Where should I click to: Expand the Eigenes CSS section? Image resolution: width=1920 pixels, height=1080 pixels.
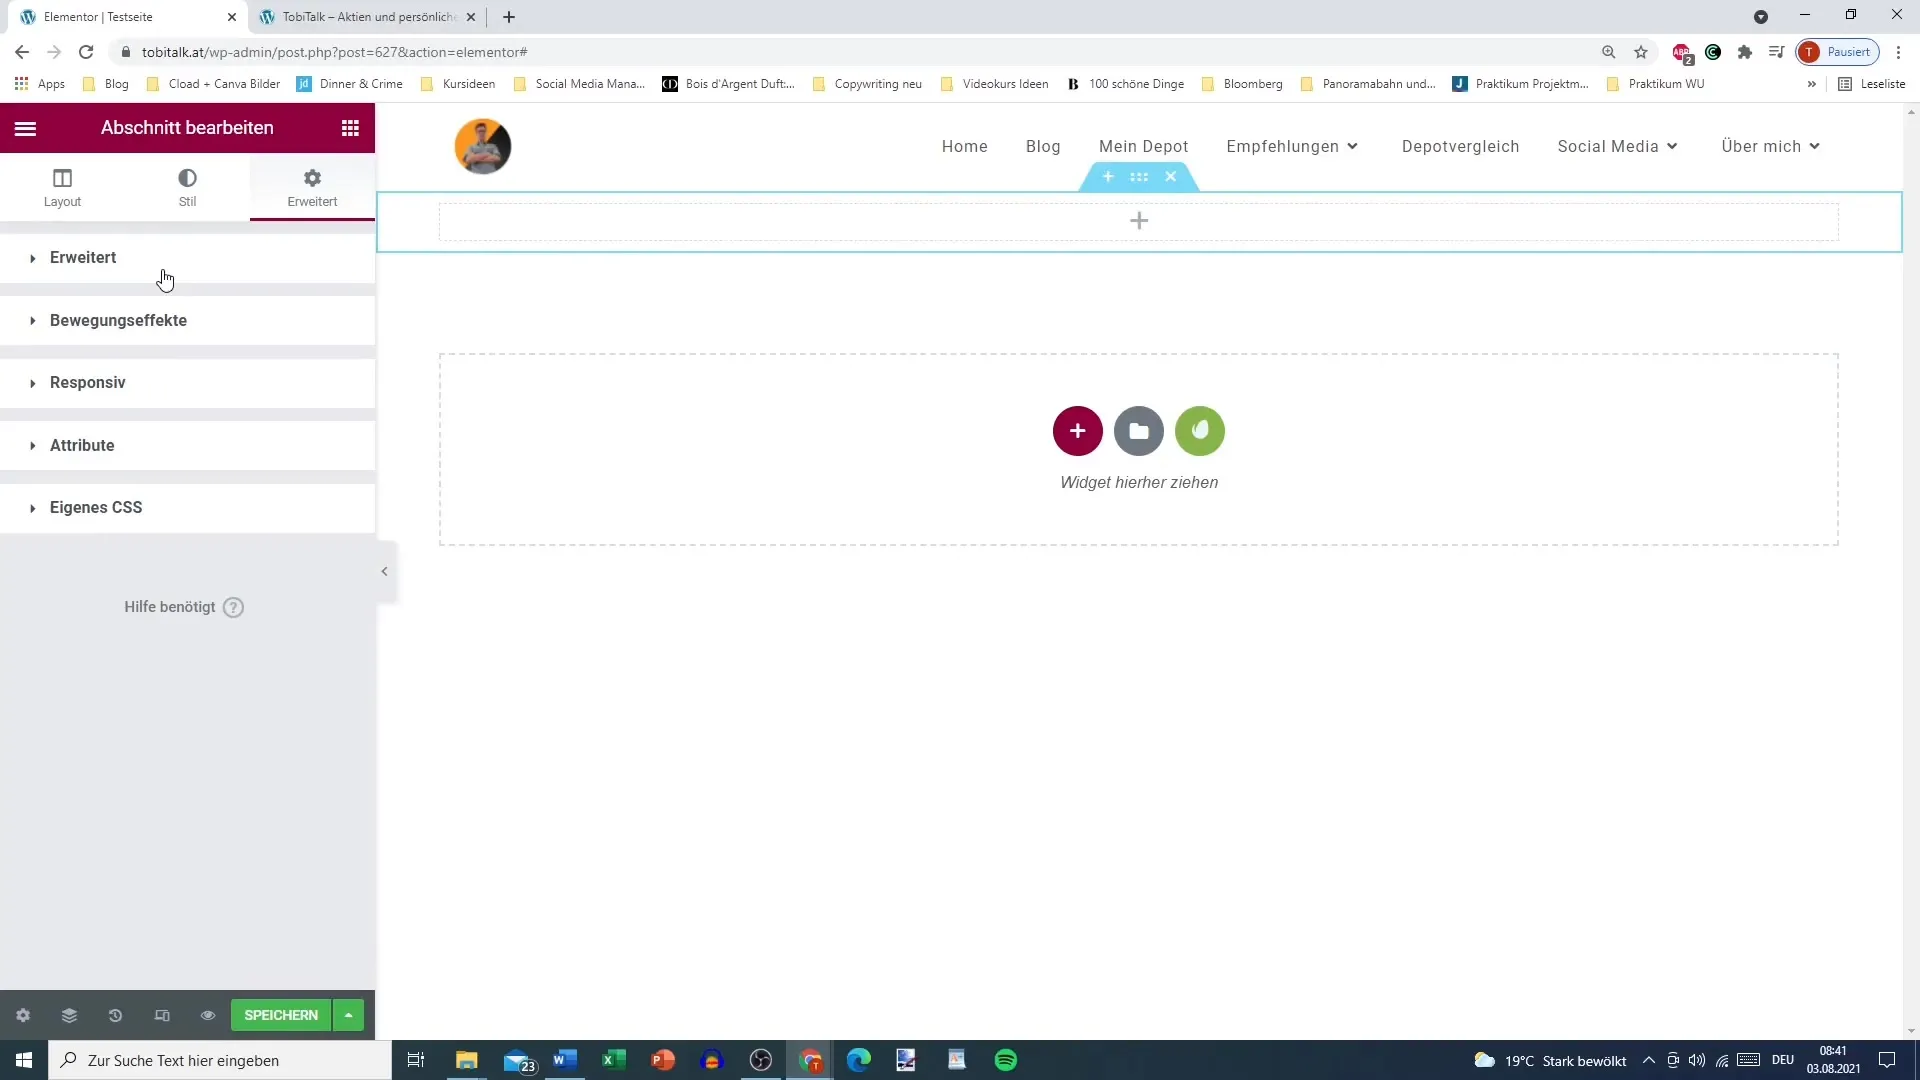pyautogui.click(x=187, y=508)
